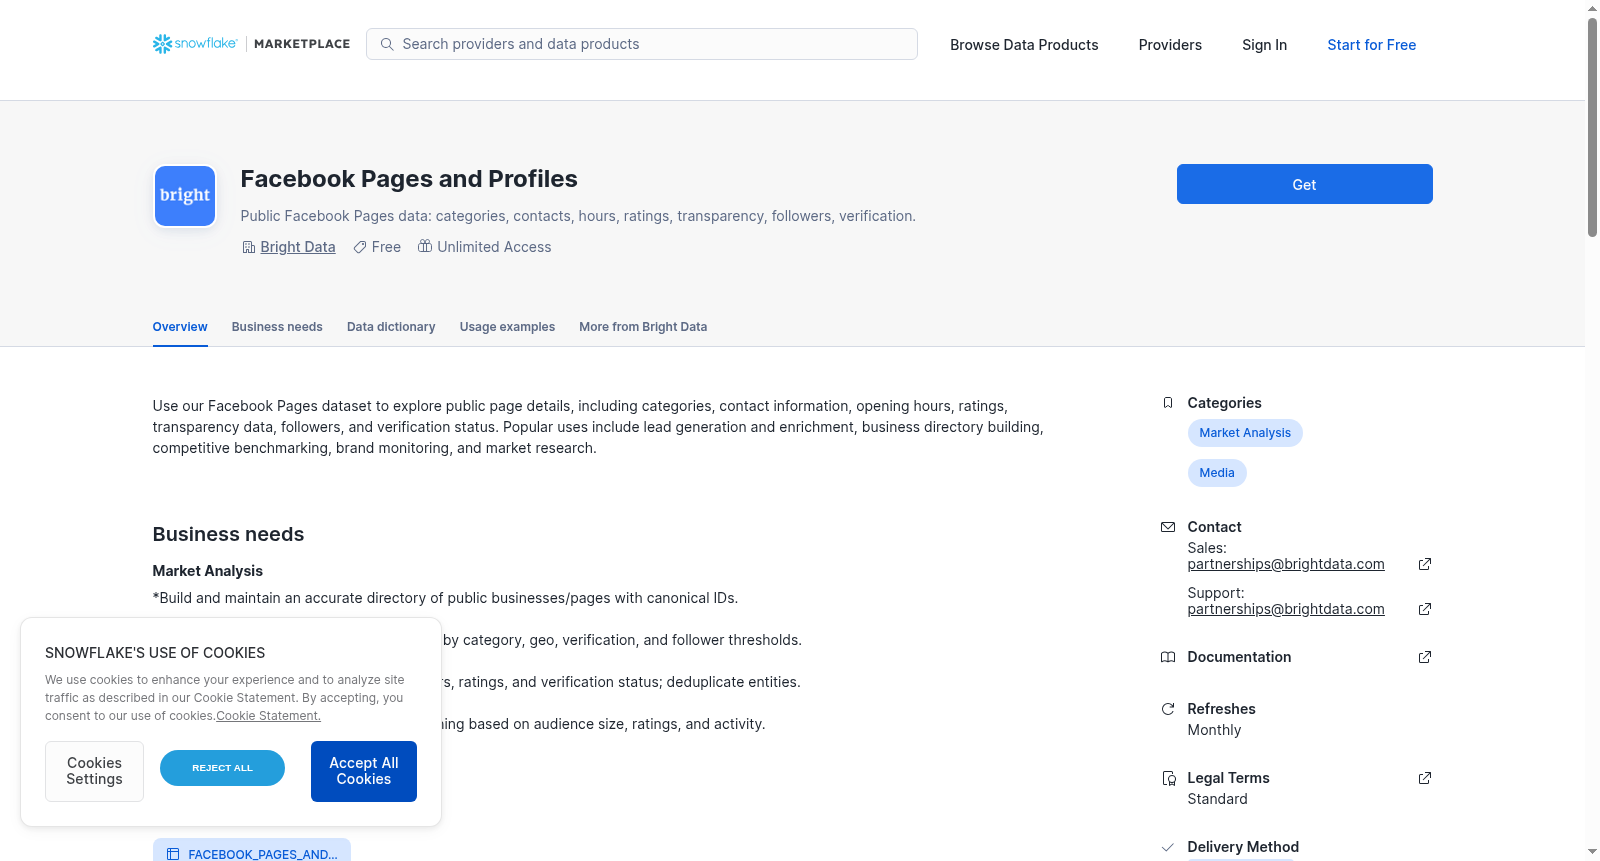Select the Media category tag

1217,473
